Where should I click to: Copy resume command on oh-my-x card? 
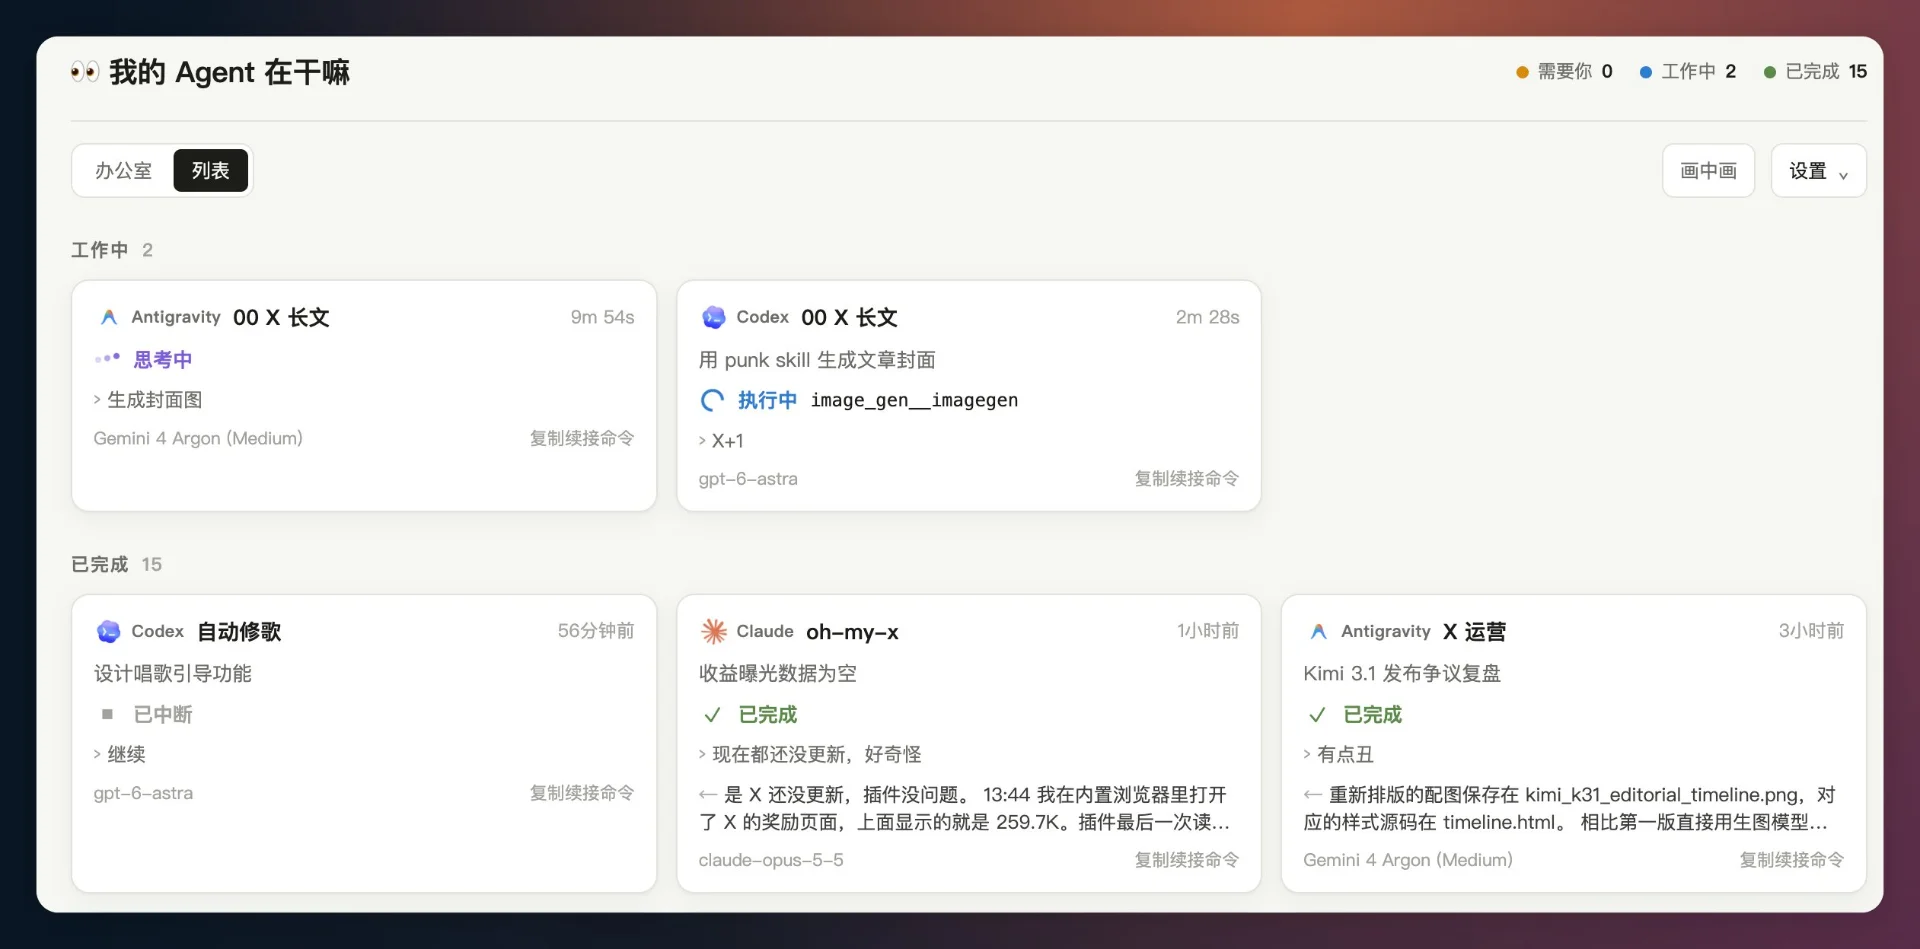point(1186,860)
